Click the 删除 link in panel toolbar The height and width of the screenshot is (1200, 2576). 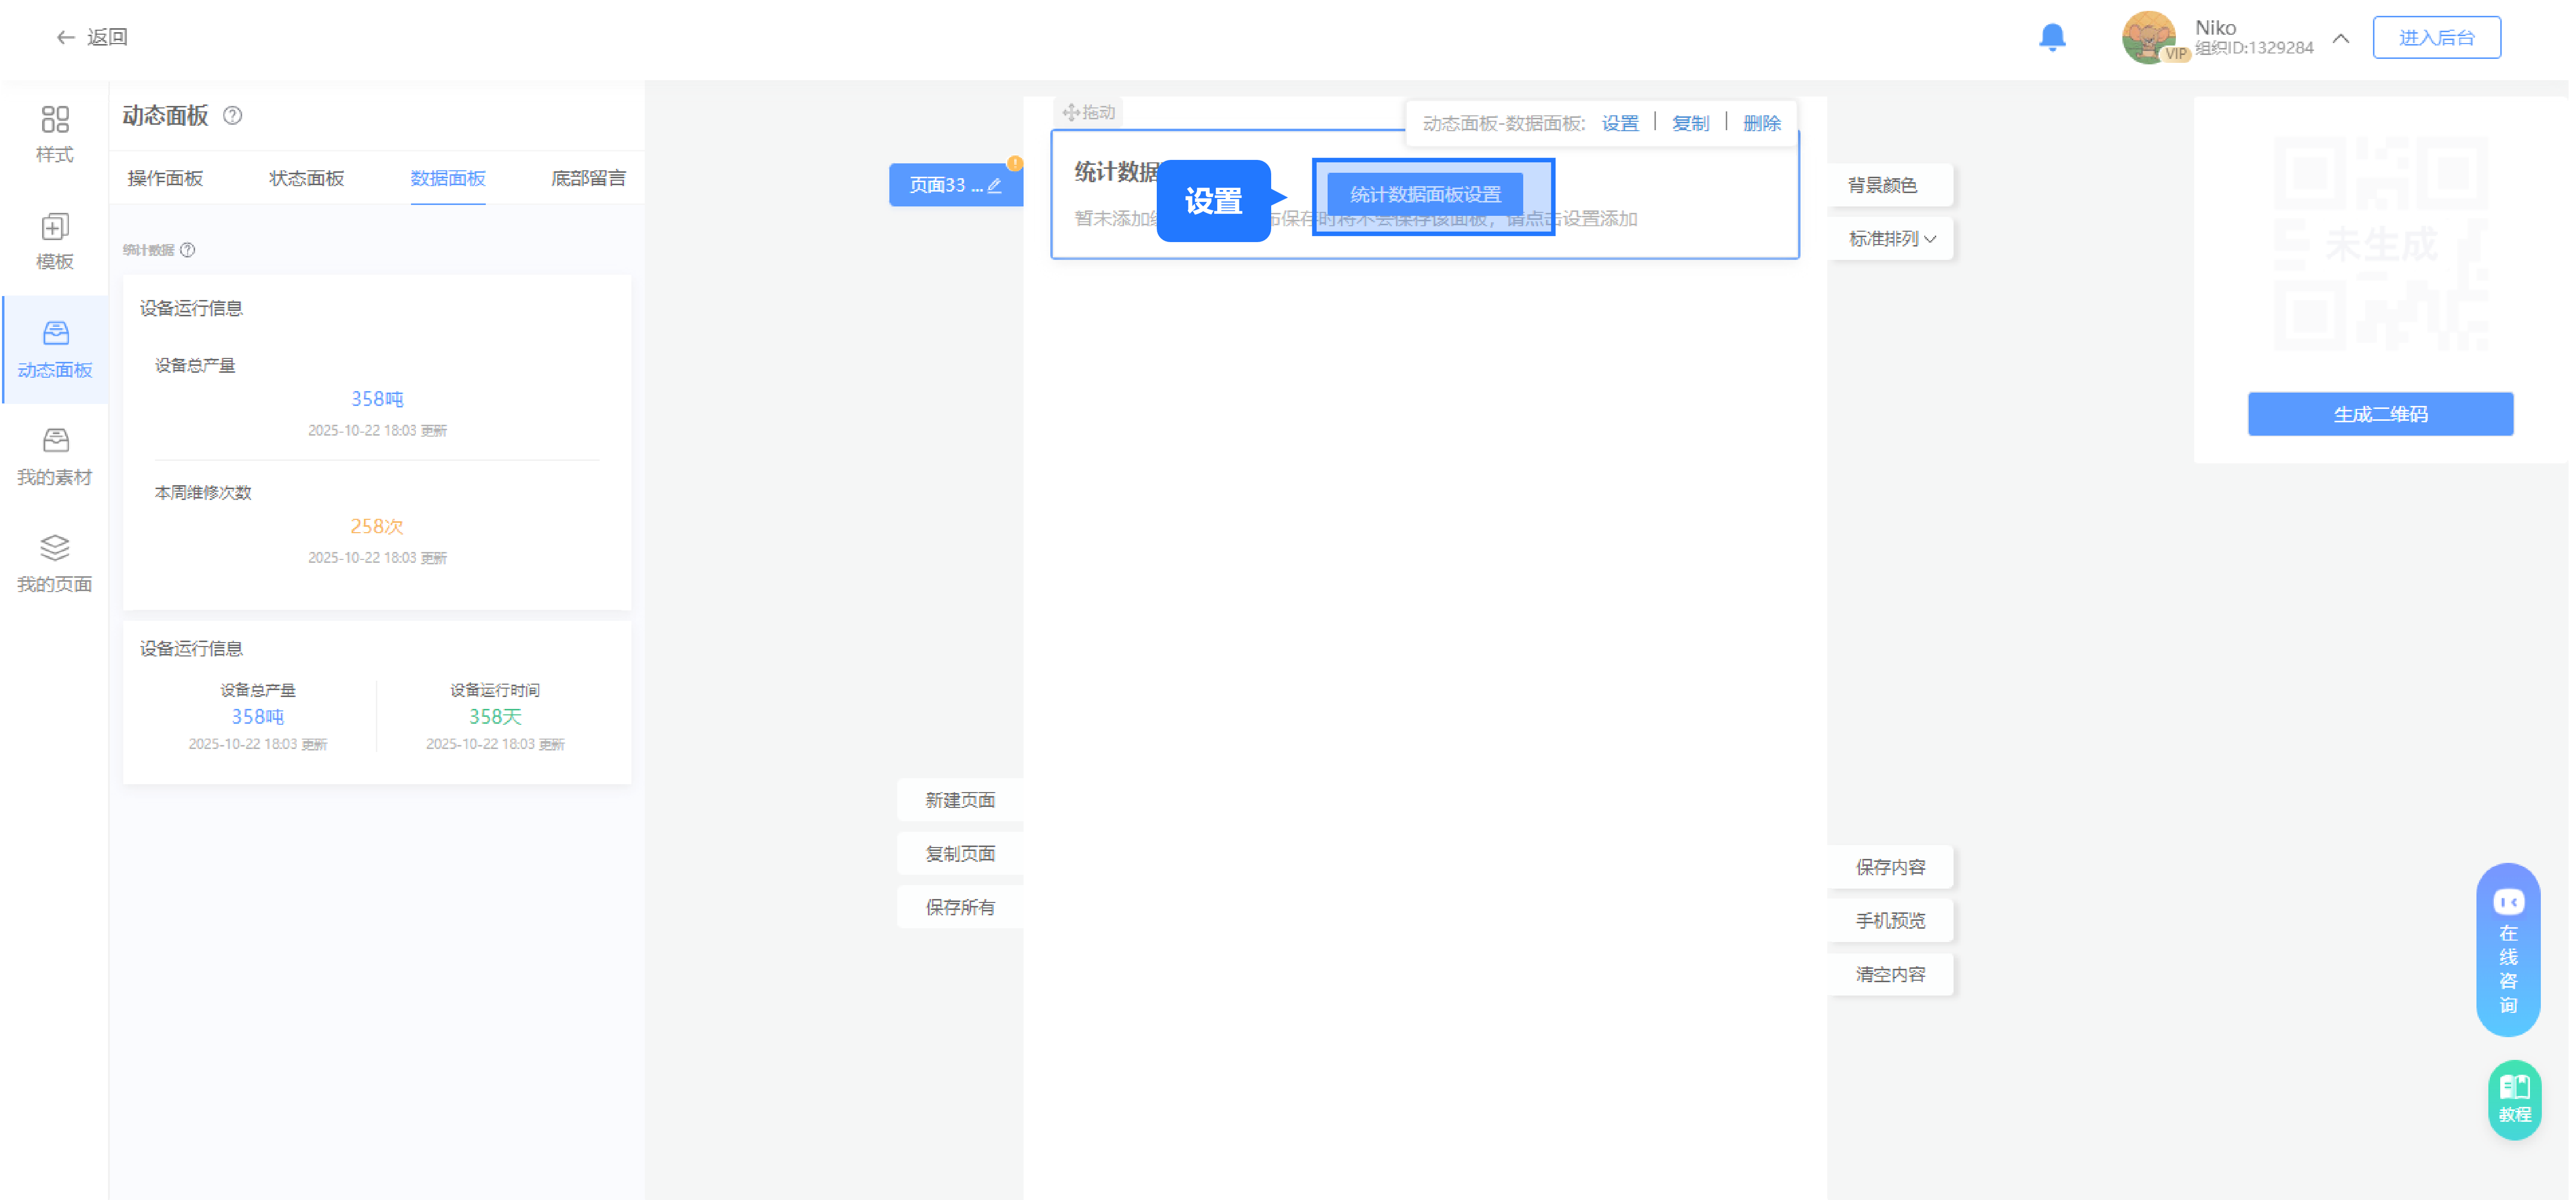[1762, 123]
